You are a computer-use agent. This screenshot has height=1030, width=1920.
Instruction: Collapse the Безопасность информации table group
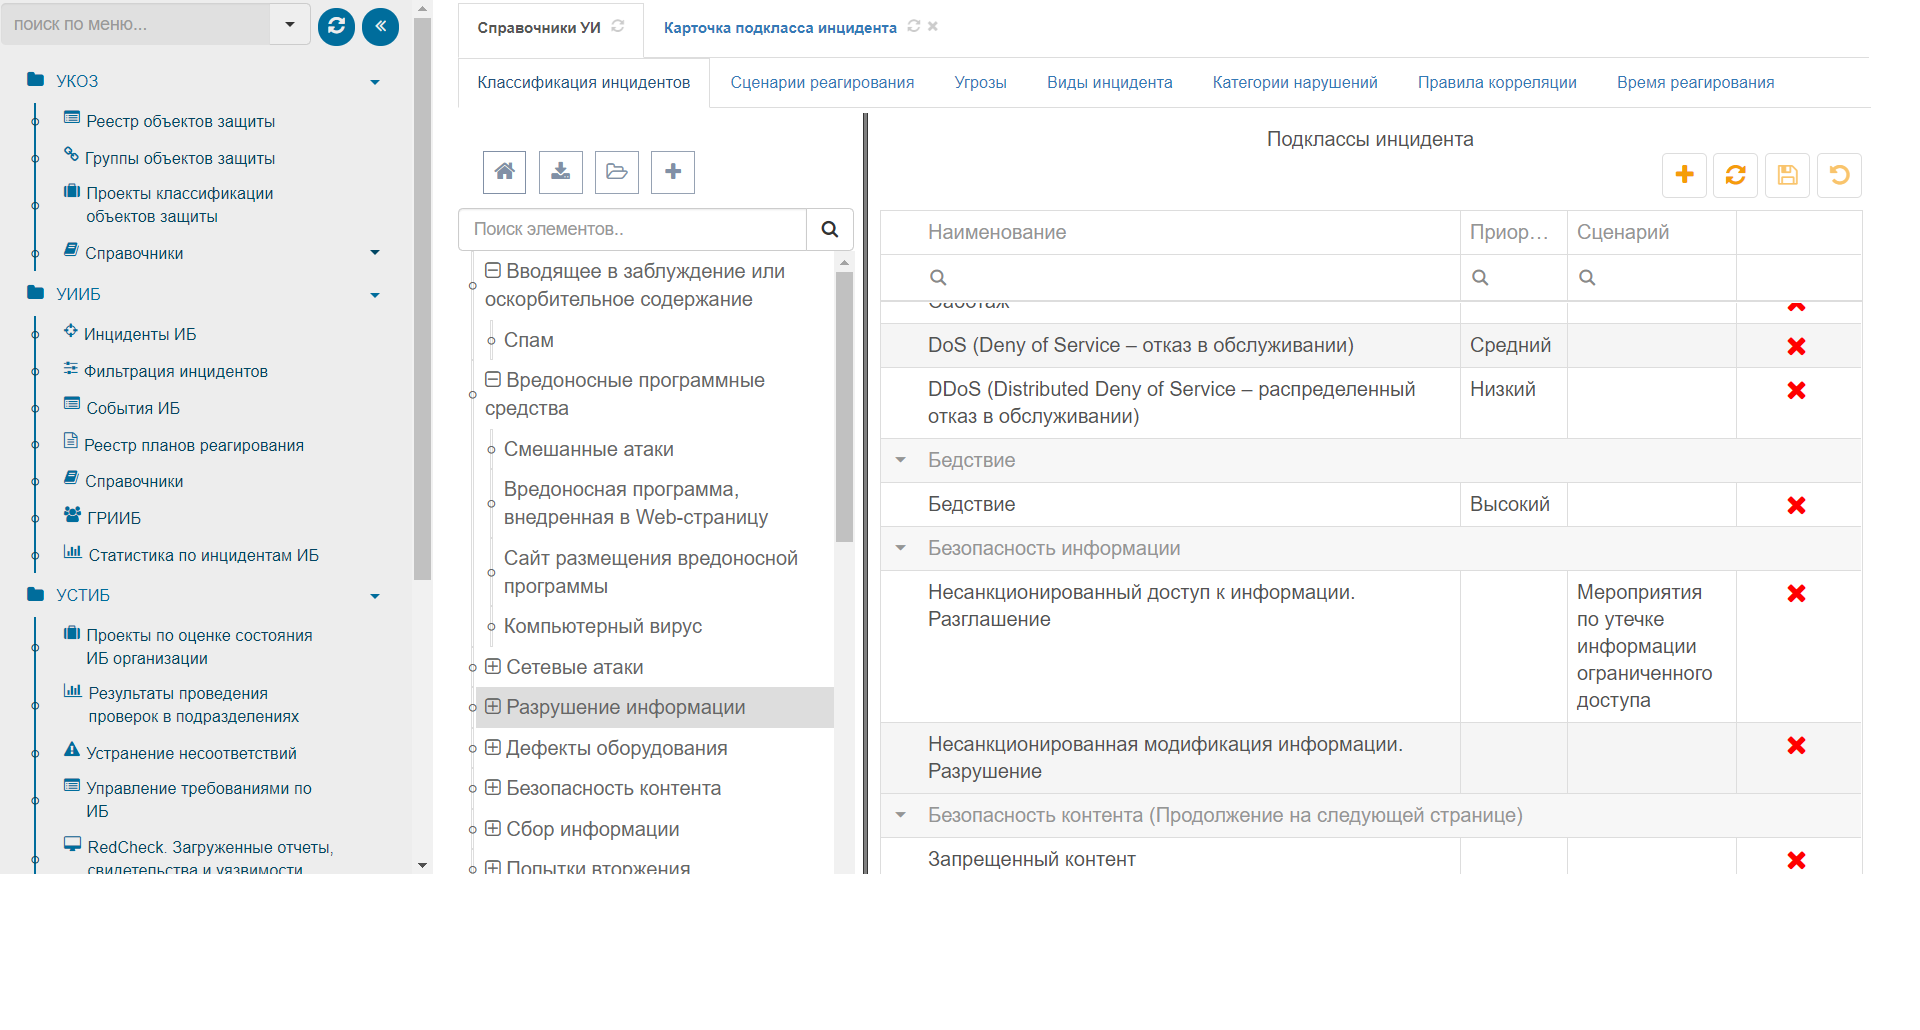tap(901, 548)
